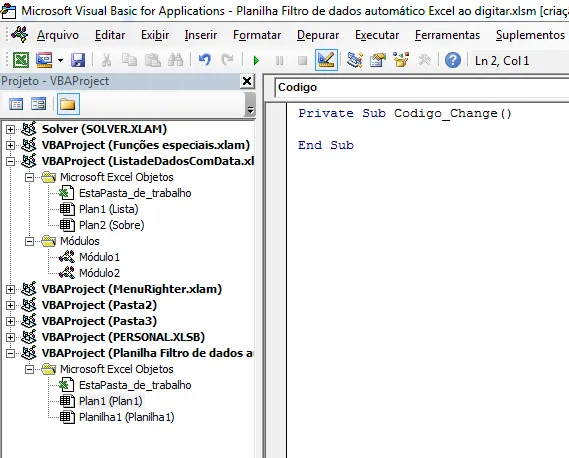Open the Properties Window icon
This screenshot has width=569, height=458.
pos(378,60)
